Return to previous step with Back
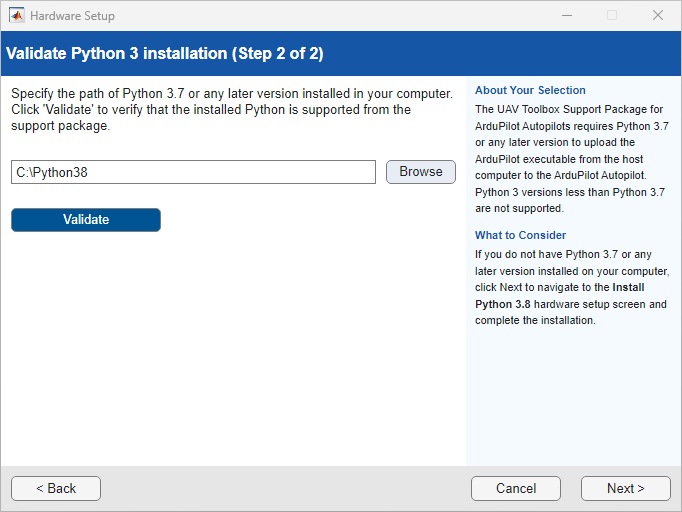The height and width of the screenshot is (512, 682). click(56, 488)
